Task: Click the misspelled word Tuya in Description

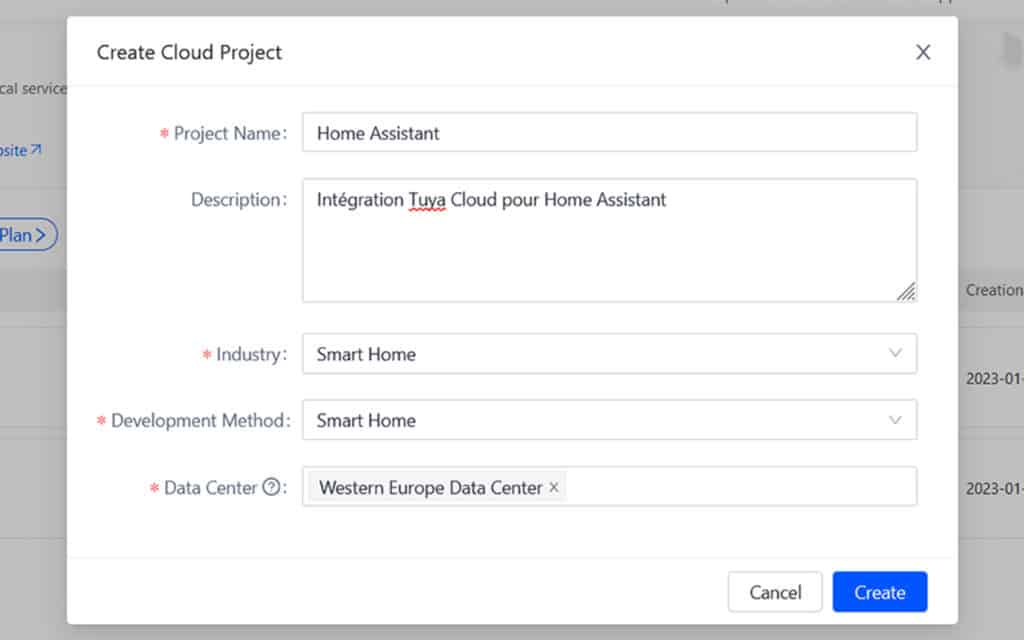Action: coord(427,200)
